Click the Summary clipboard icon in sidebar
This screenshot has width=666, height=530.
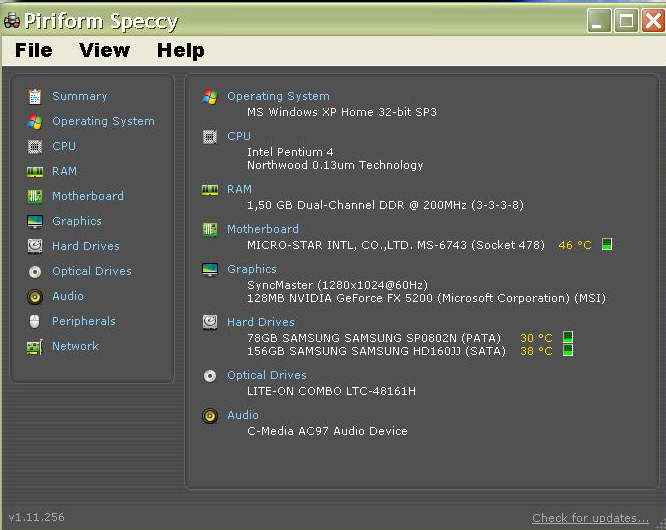tap(35, 96)
